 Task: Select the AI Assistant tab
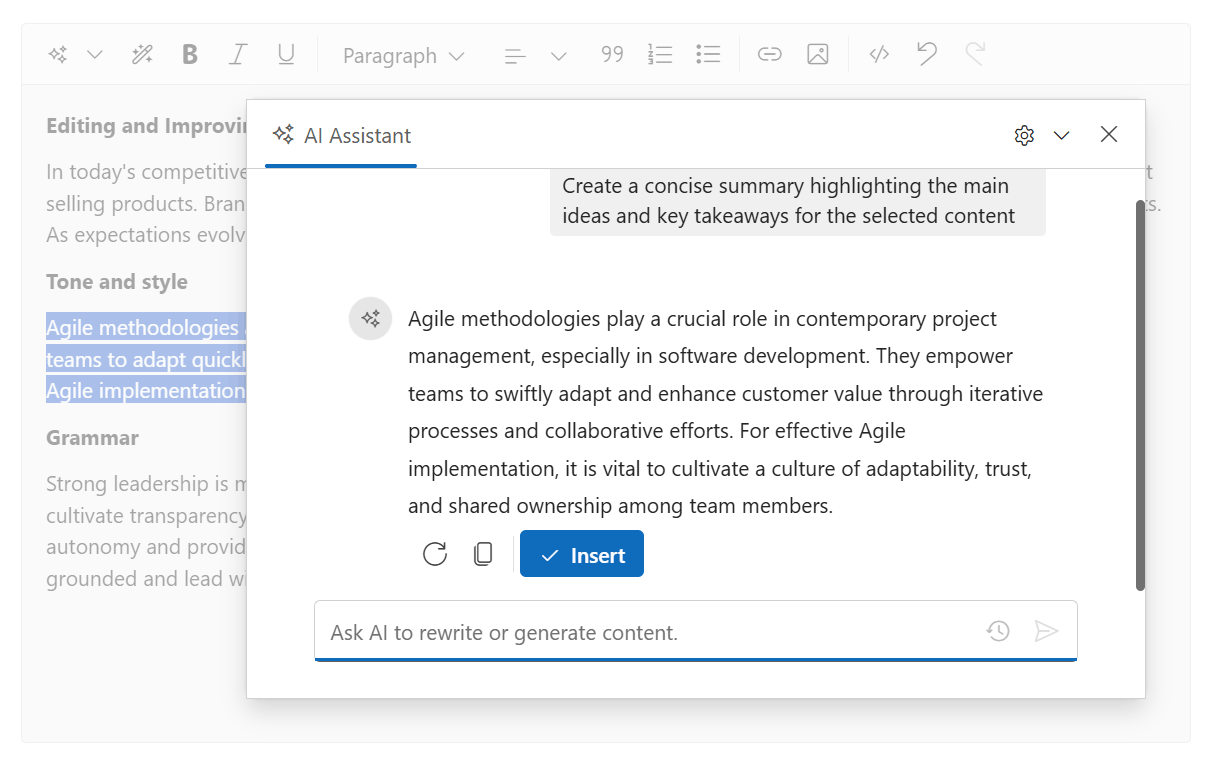click(x=341, y=135)
